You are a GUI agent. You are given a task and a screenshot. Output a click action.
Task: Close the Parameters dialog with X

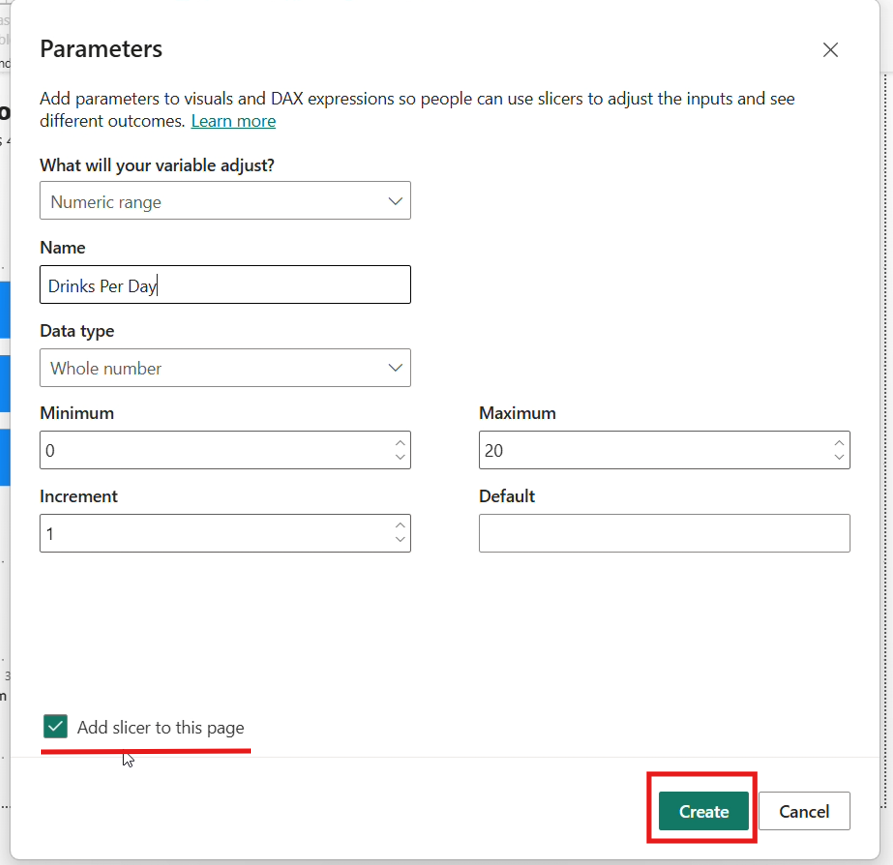click(x=830, y=50)
